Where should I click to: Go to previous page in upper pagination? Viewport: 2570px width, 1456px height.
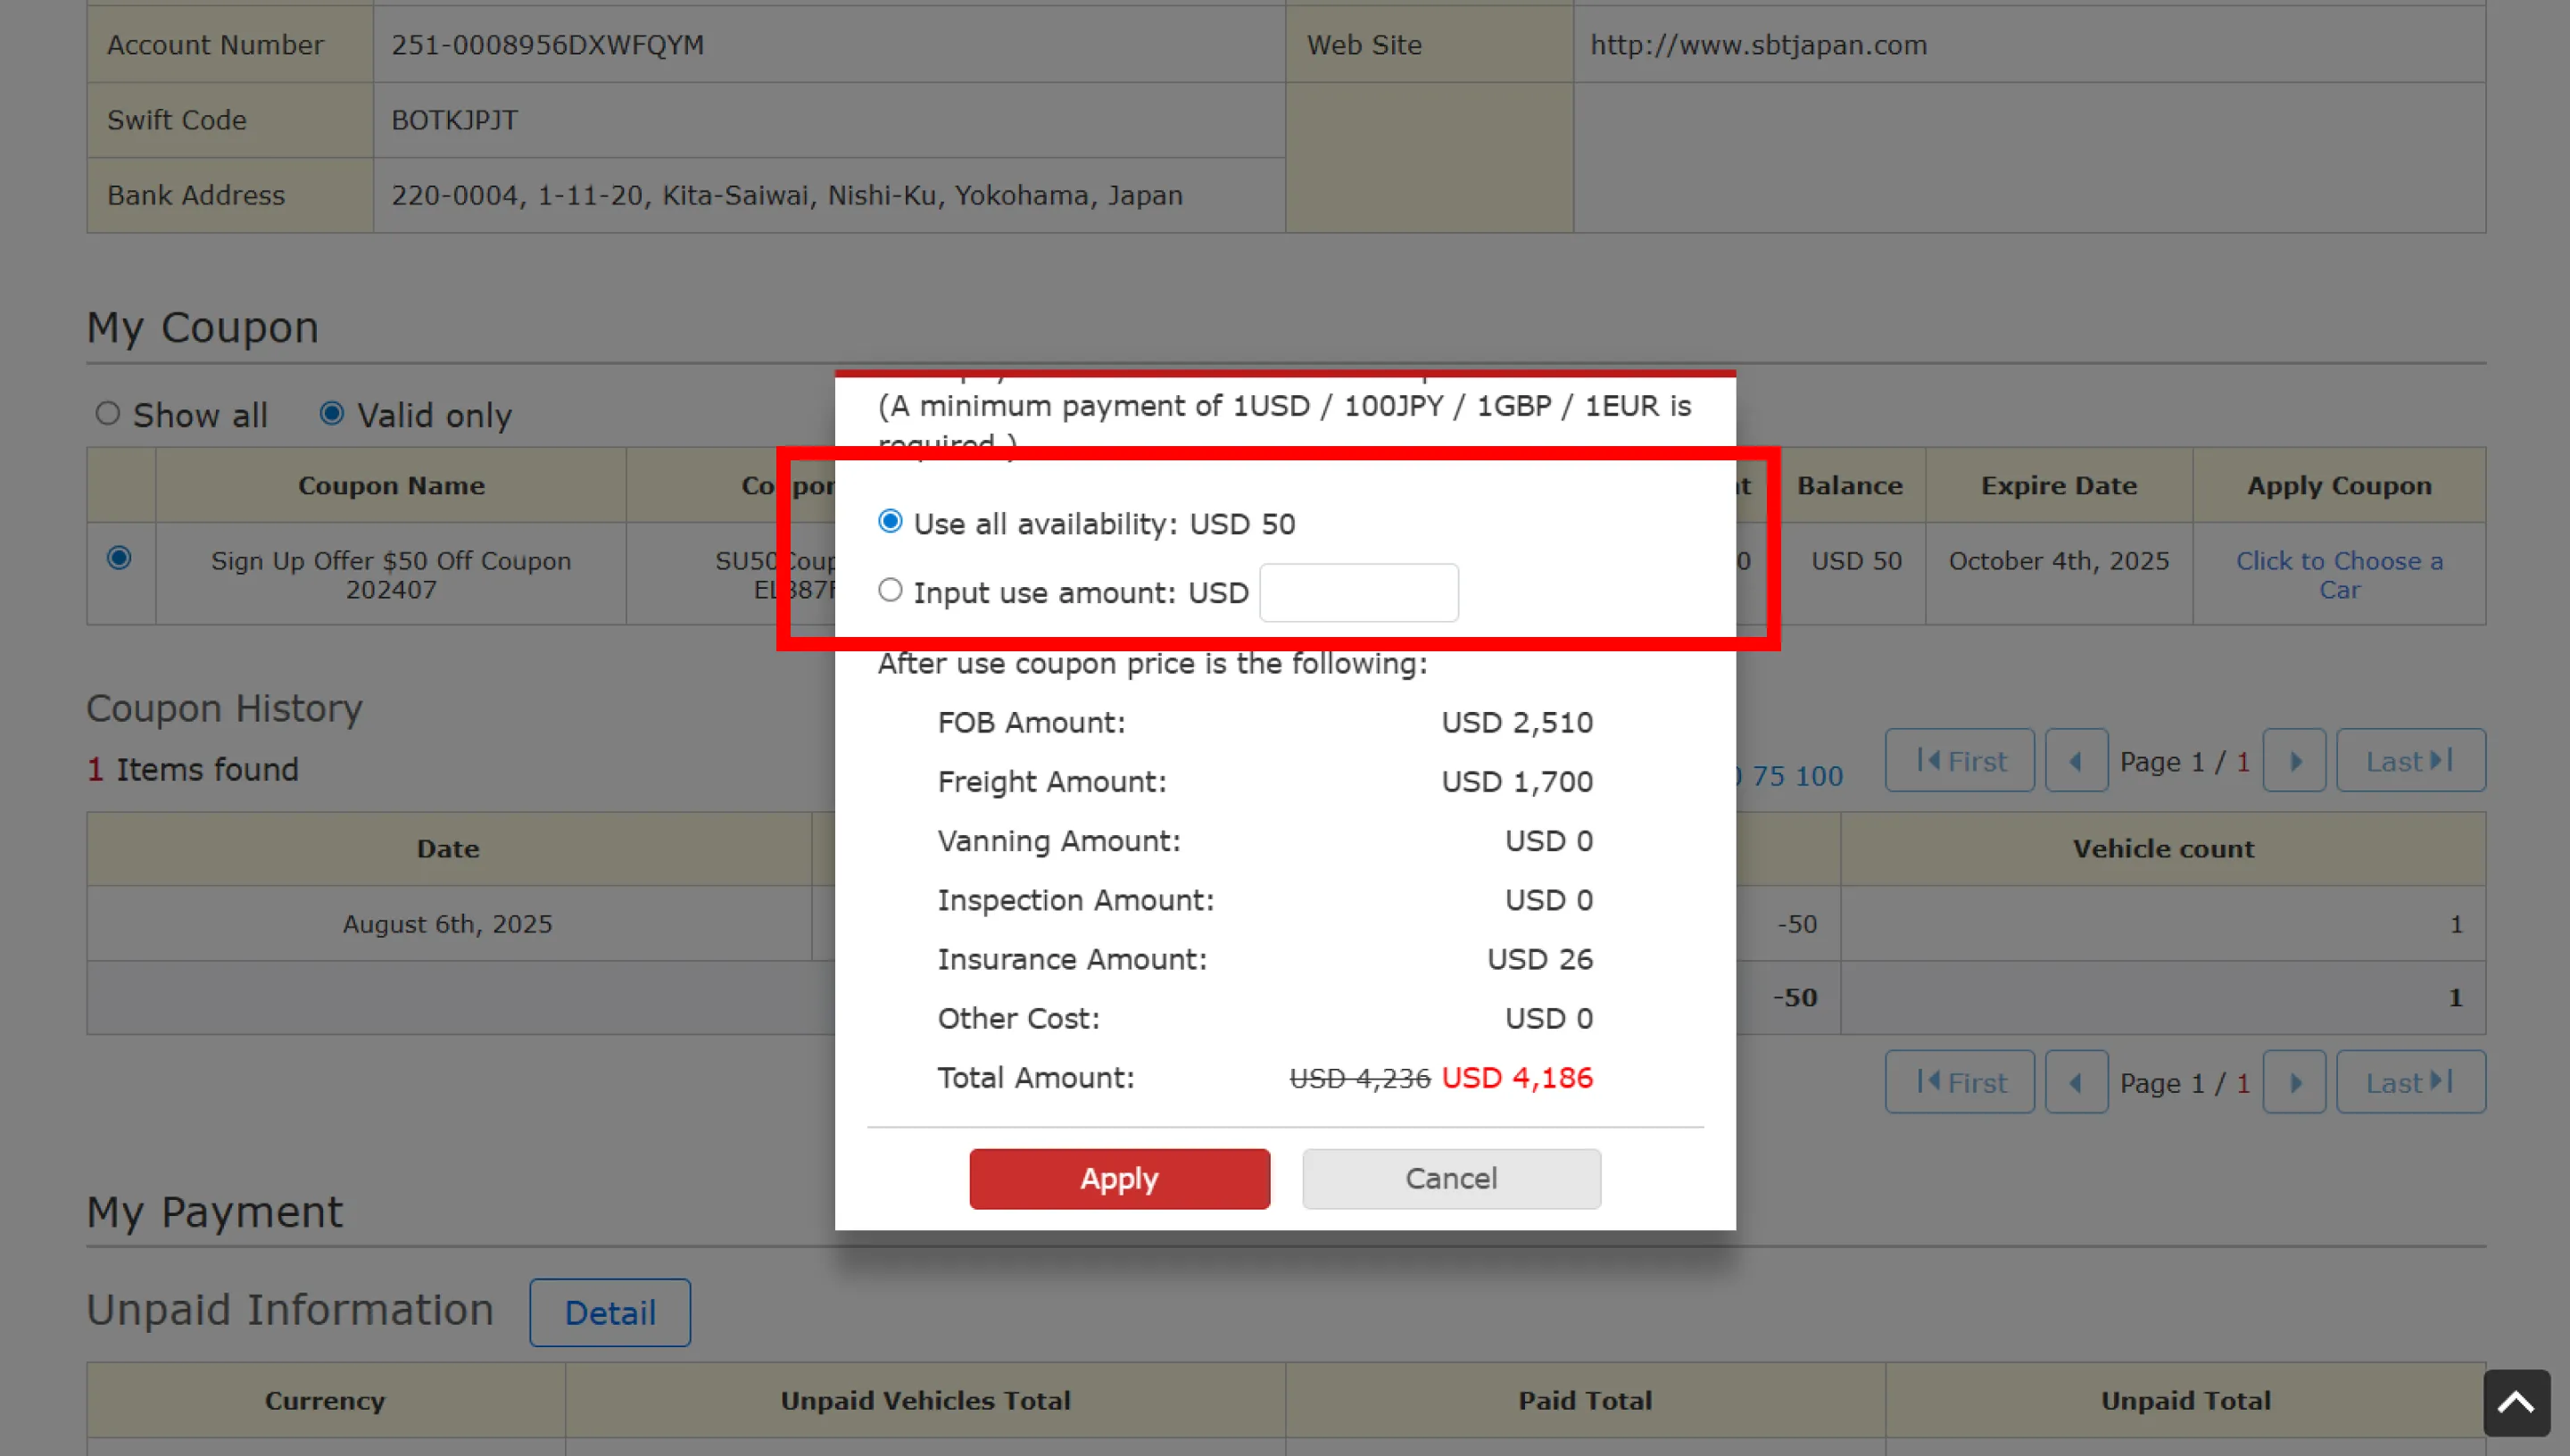(2076, 761)
